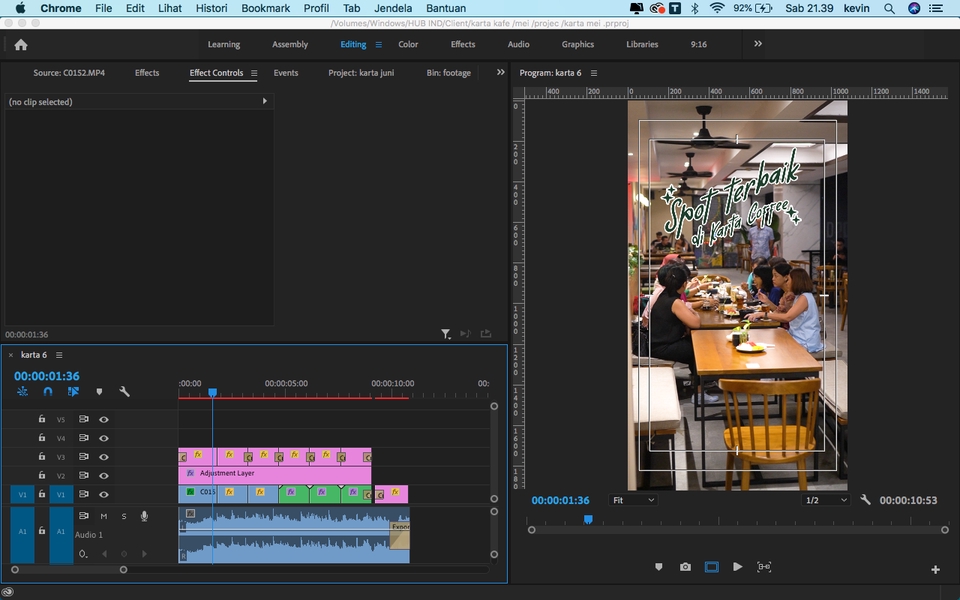Open the Bookmark menu in menu bar

[x=265, y=8]
